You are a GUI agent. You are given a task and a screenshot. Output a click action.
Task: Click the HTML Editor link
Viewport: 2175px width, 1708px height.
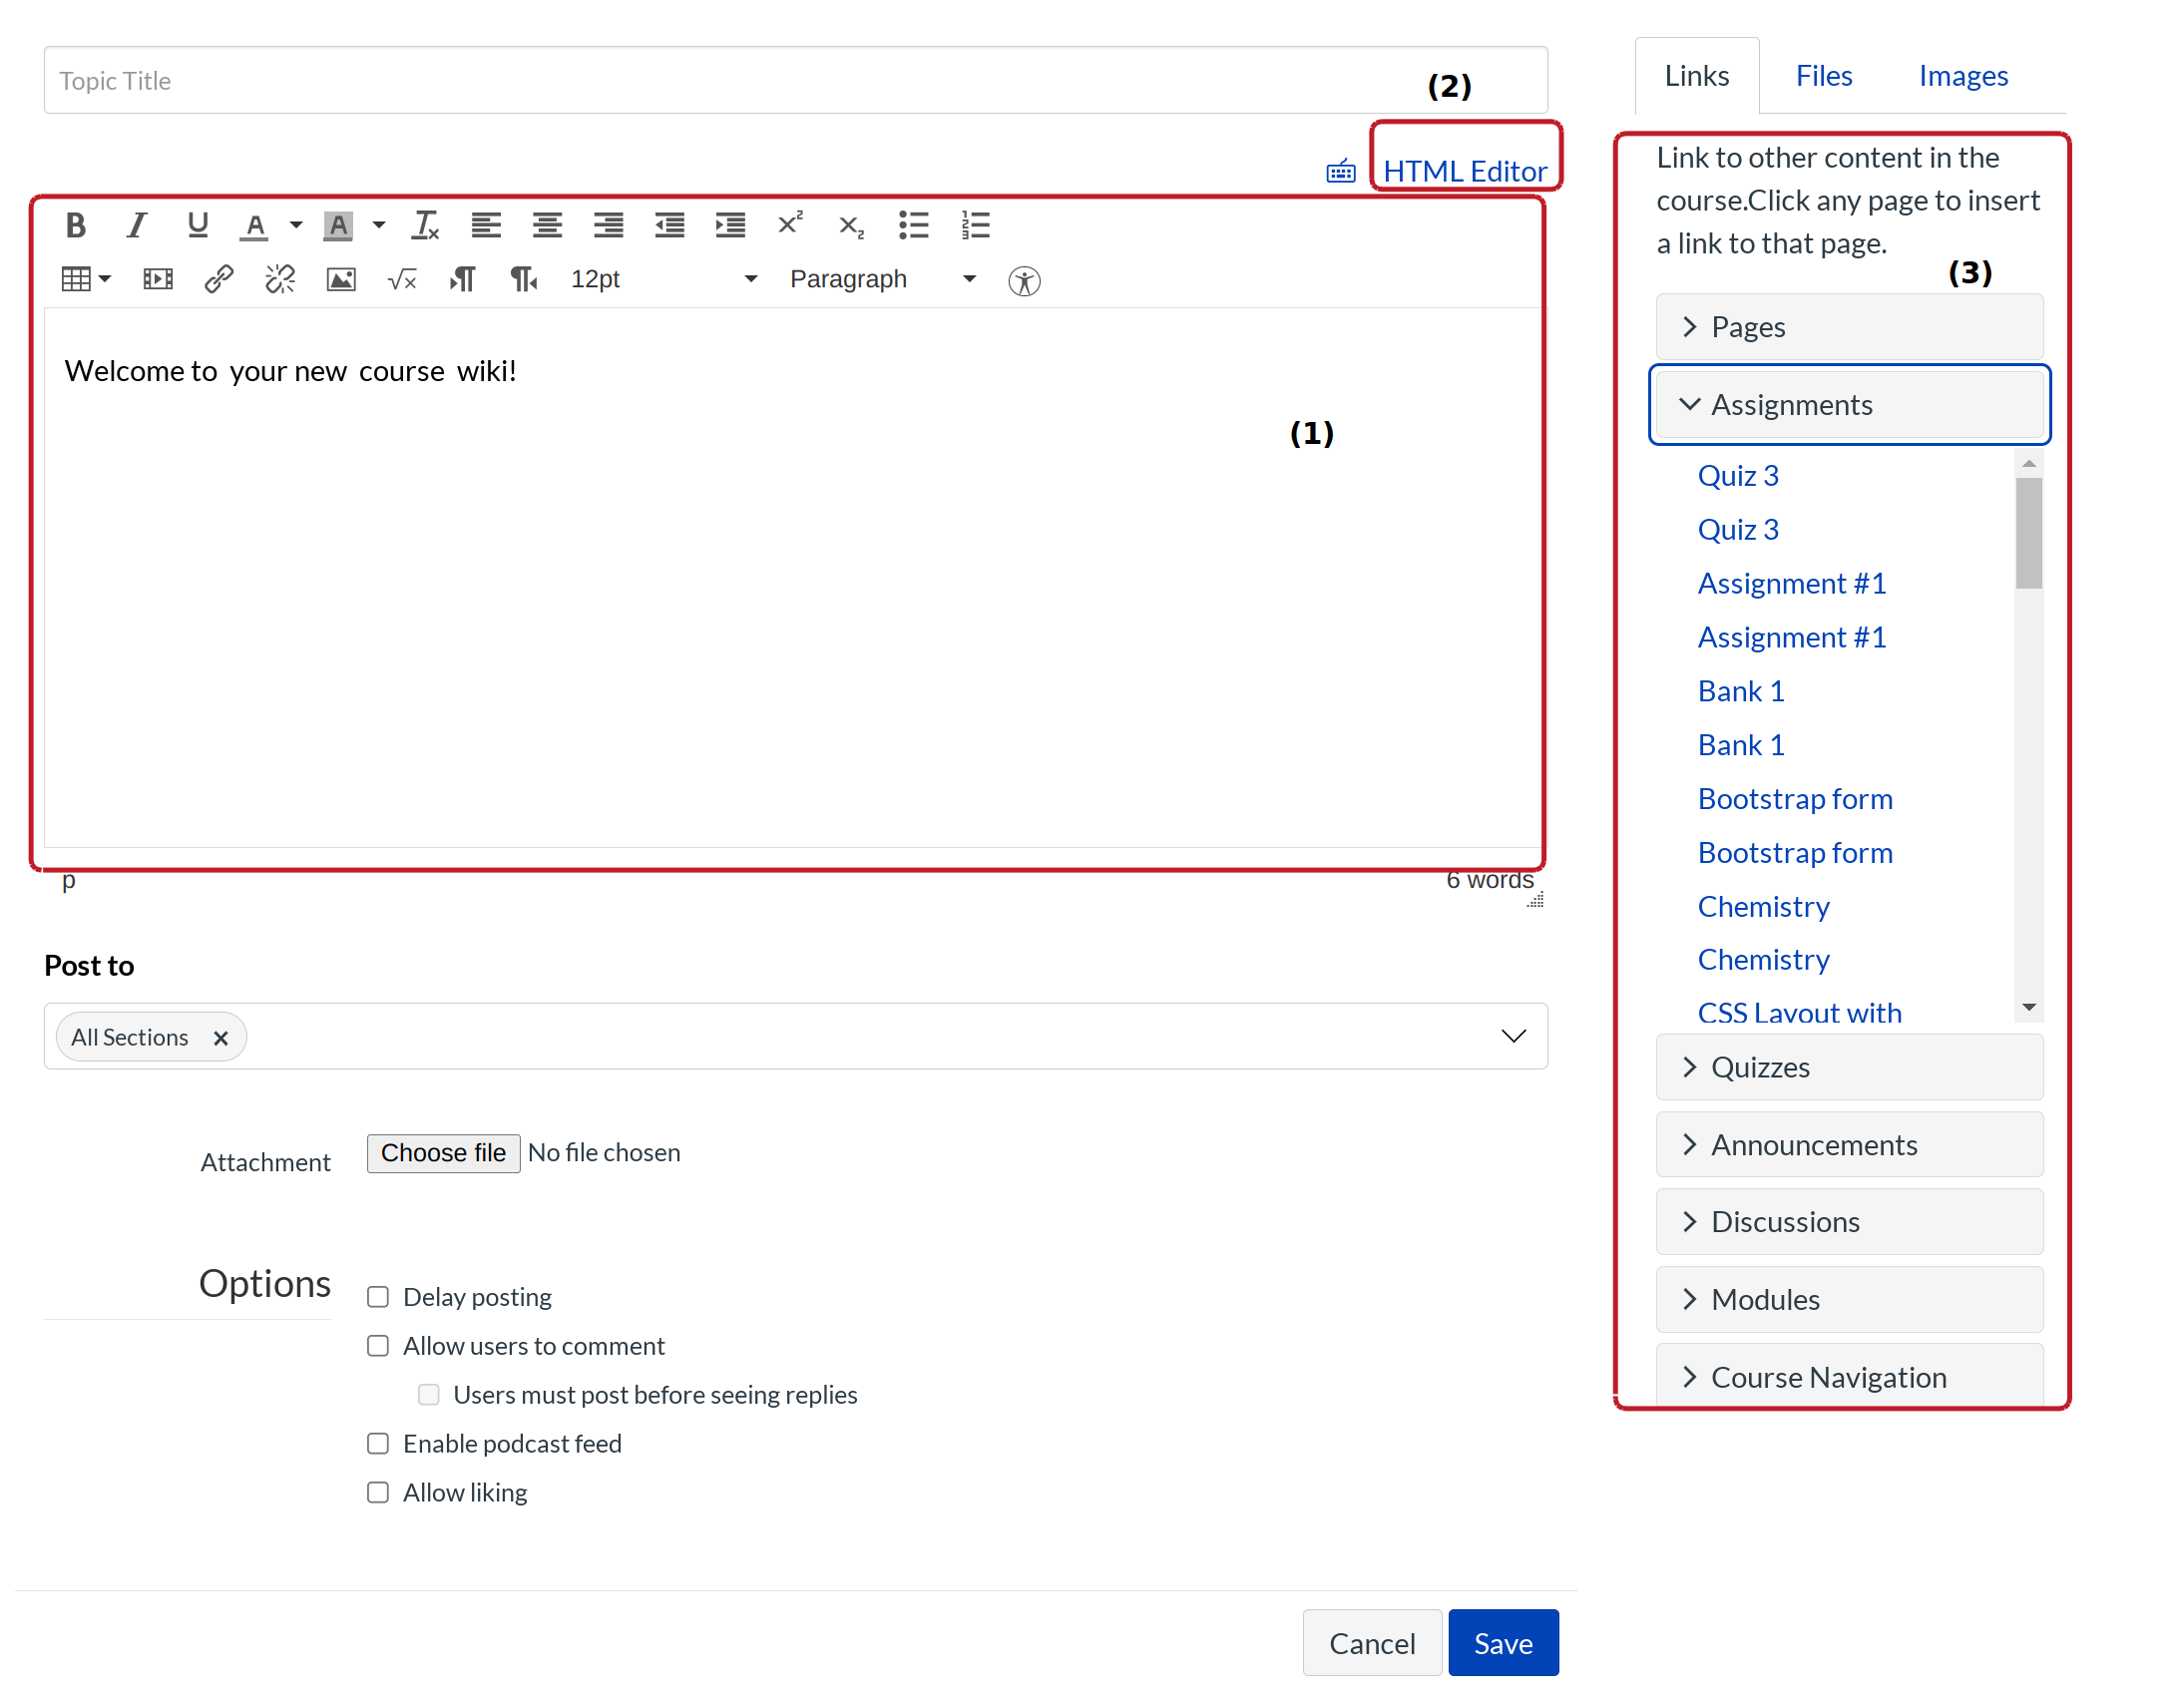pyautogui.click(x=1465, y=171)
